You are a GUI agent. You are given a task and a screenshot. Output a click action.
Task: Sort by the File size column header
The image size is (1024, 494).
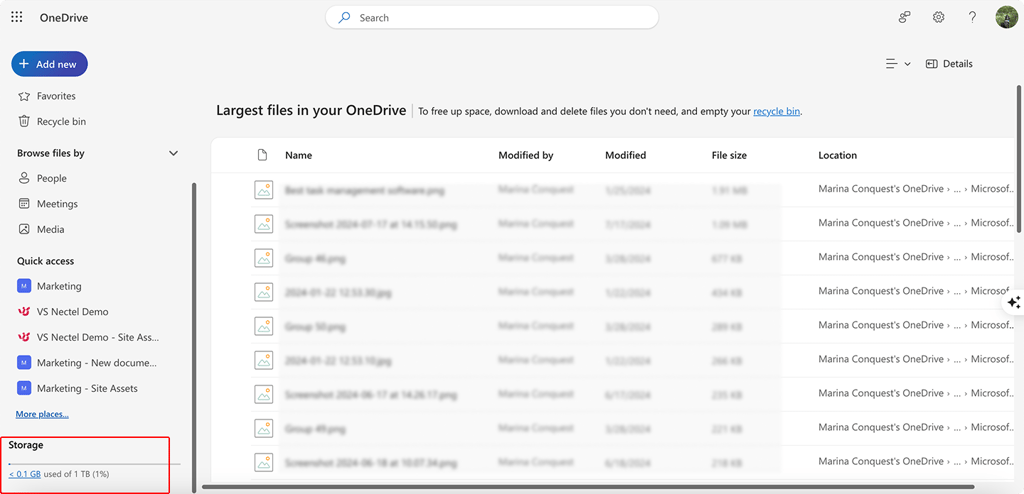pyautogui.click(x=729, y=156)
